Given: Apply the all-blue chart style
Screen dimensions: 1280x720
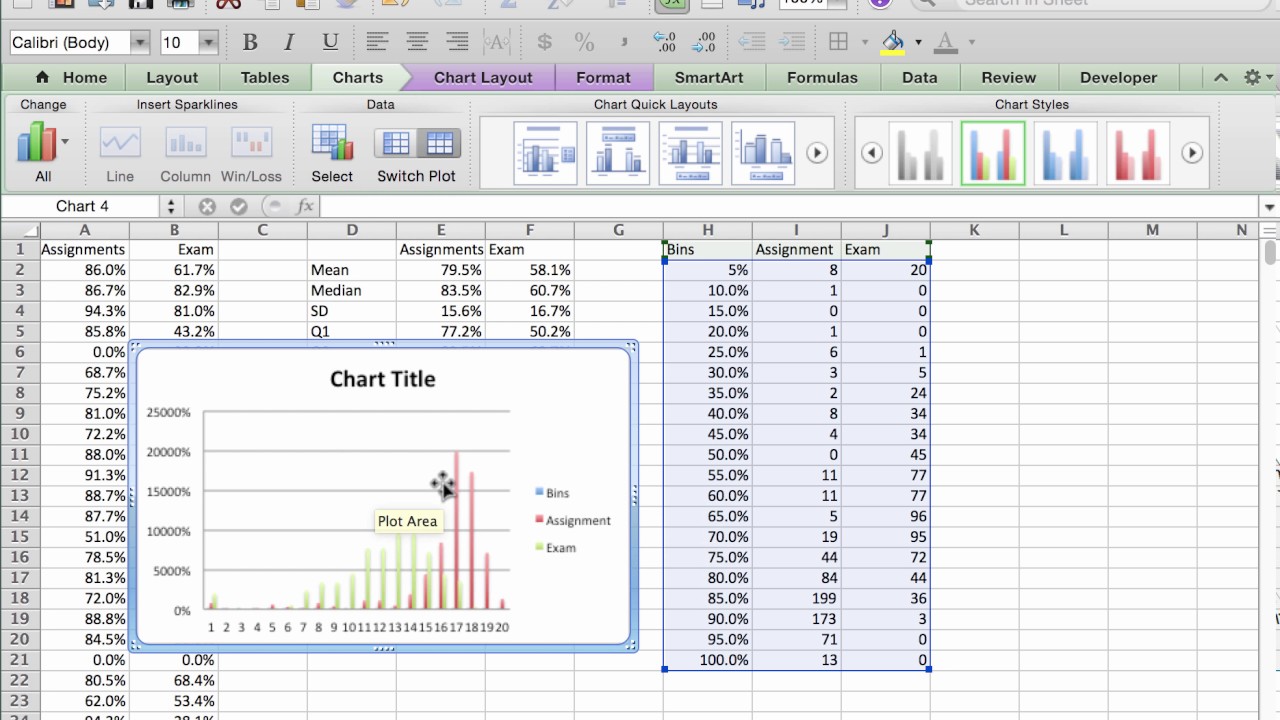Looking at the screenshot, I should (1065, 153).
